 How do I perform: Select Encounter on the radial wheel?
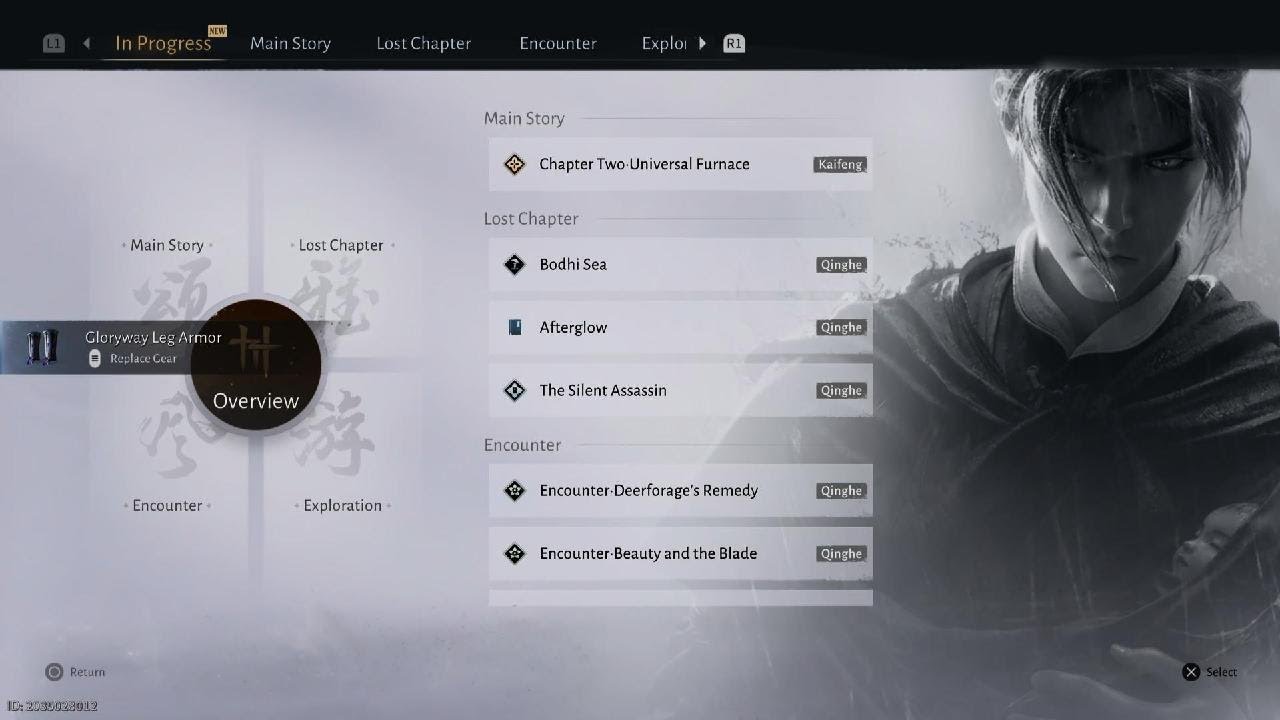tap(167, 505)
